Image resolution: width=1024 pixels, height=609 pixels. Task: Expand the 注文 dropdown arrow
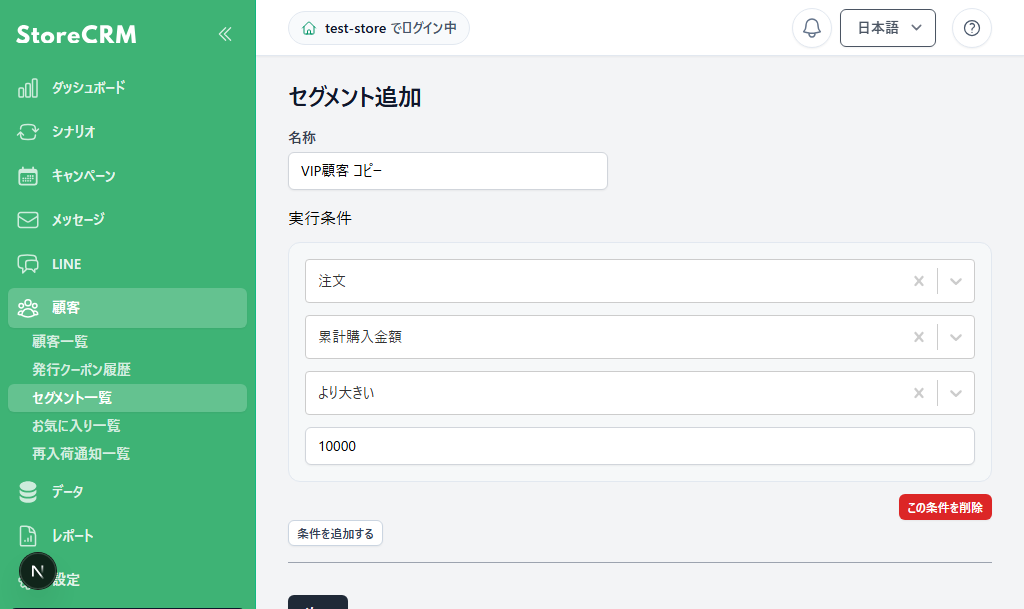tap(955, 281)
